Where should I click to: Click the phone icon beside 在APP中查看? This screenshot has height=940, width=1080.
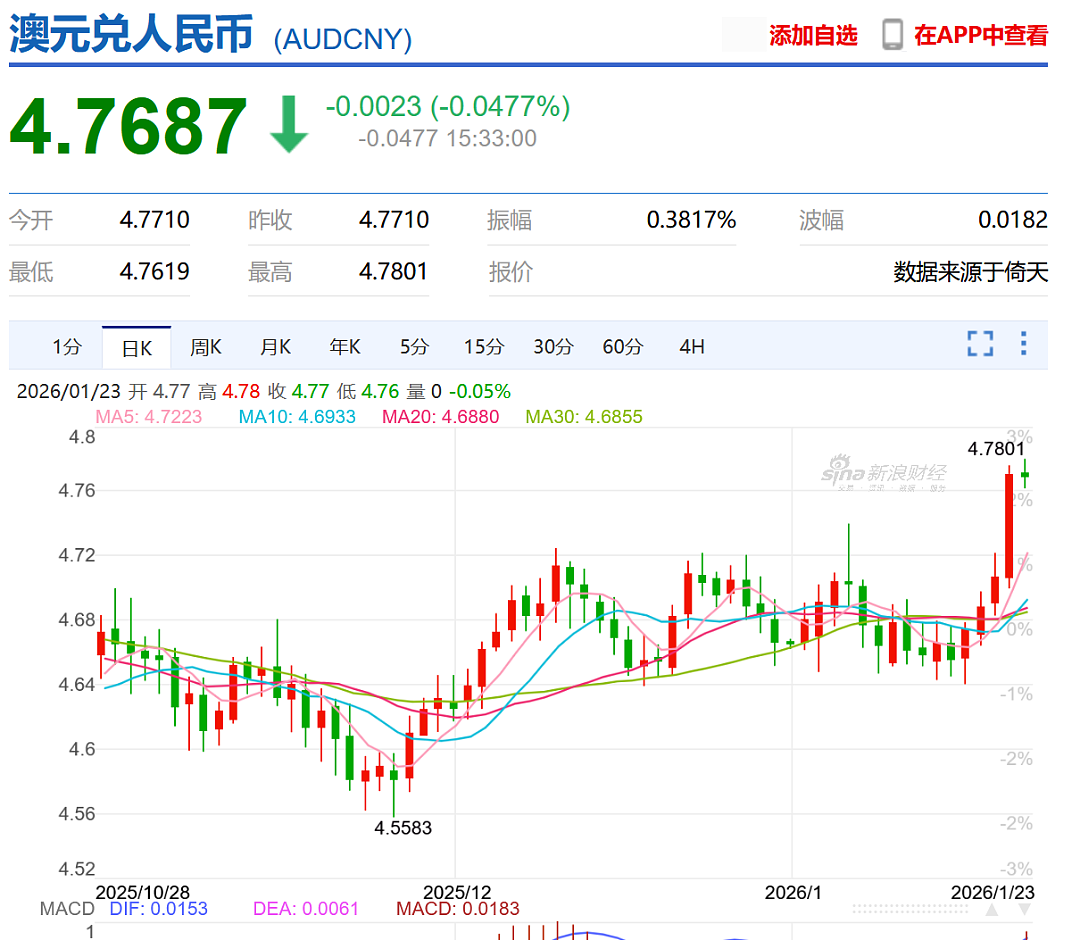(x=892, y=34)
